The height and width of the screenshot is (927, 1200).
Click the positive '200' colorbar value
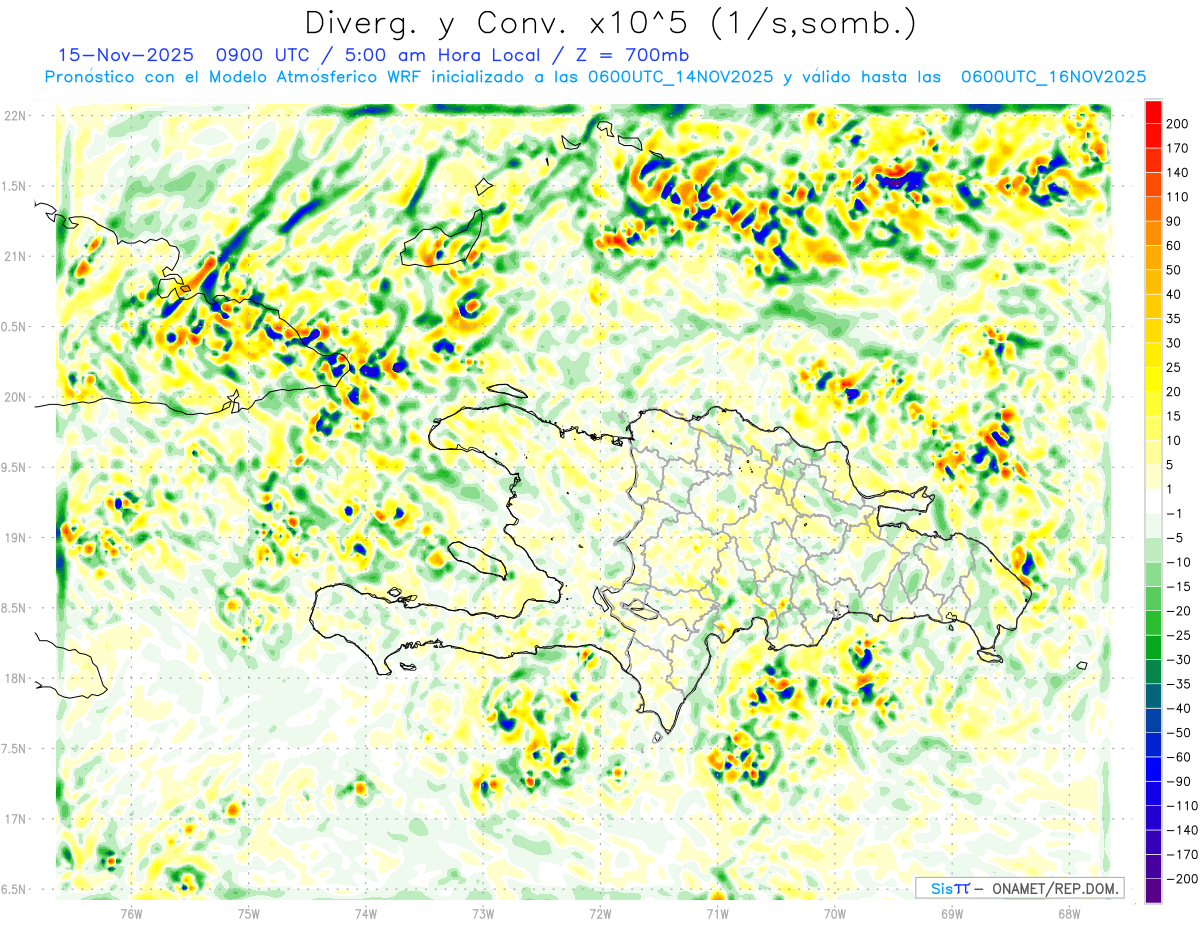tap(1177, 124)
